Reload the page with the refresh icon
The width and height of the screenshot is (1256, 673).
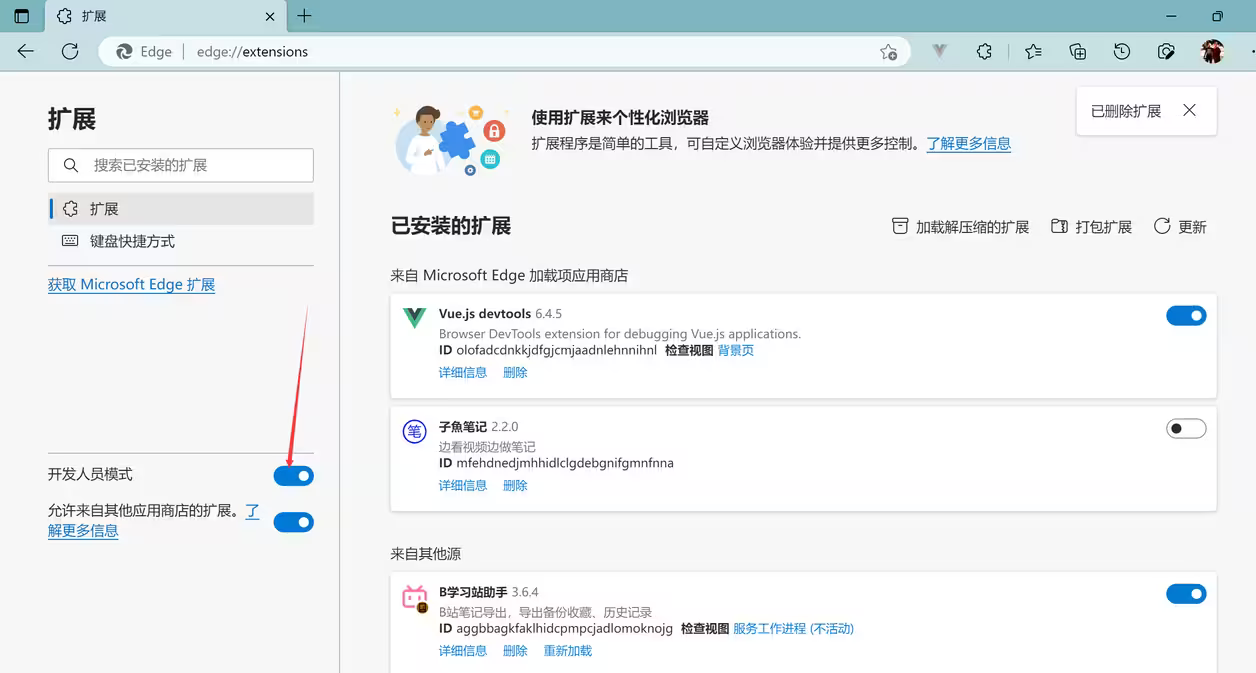[x=70, y=52]
